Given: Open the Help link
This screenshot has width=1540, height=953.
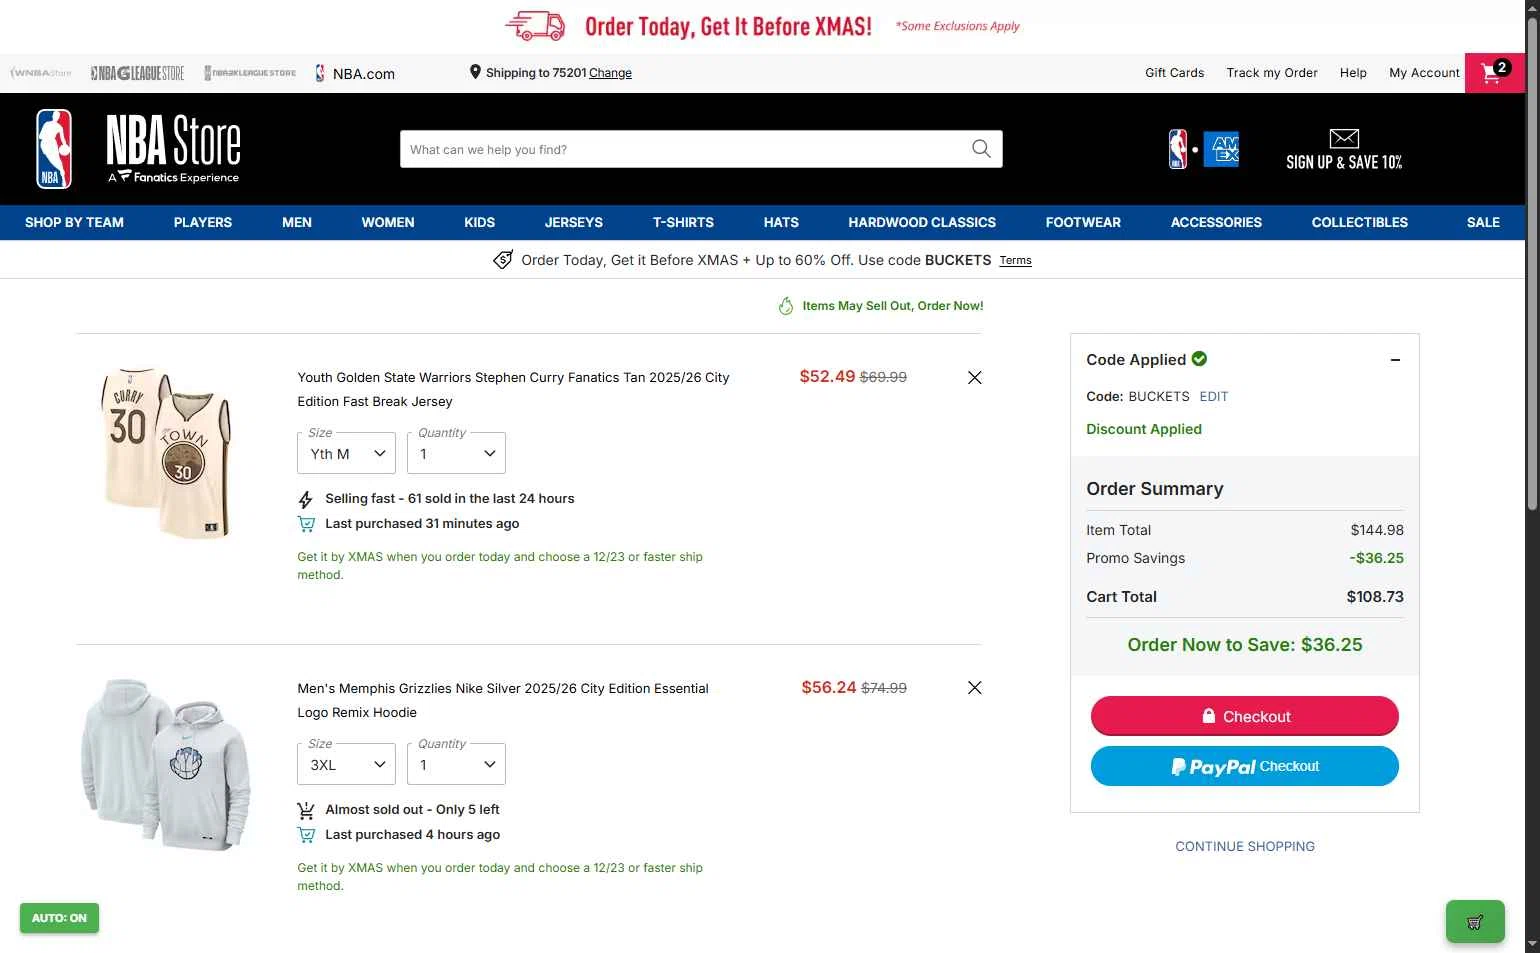Looking at the screenshot, I should 1353,73.
